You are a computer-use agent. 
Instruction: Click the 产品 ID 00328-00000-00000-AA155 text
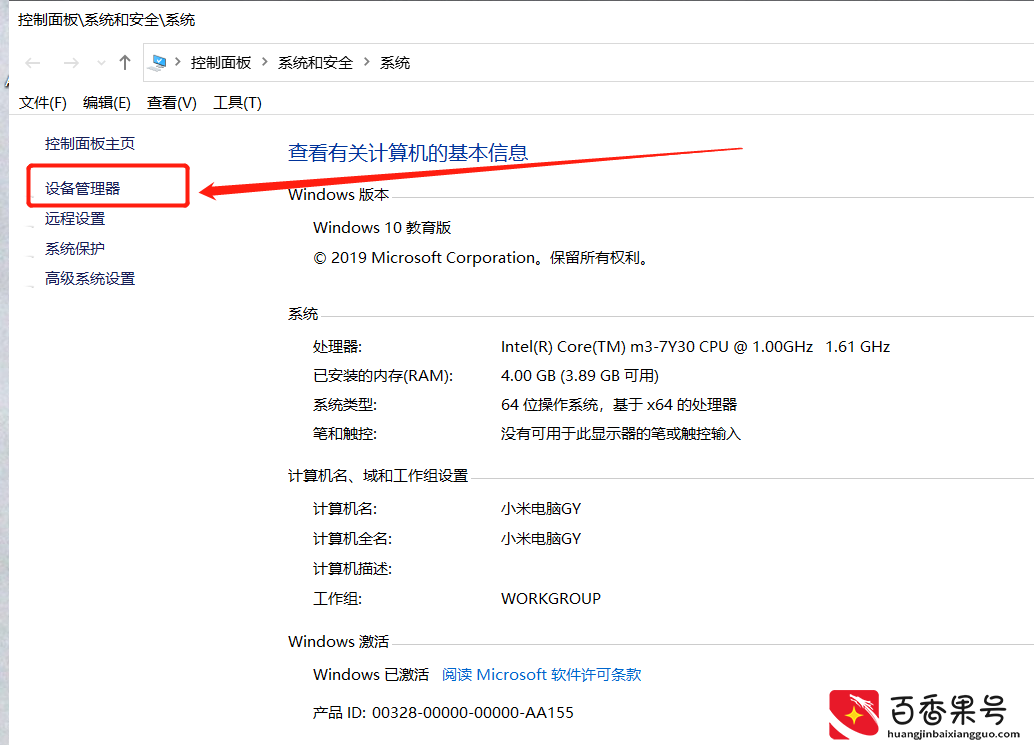coord(443,713)
